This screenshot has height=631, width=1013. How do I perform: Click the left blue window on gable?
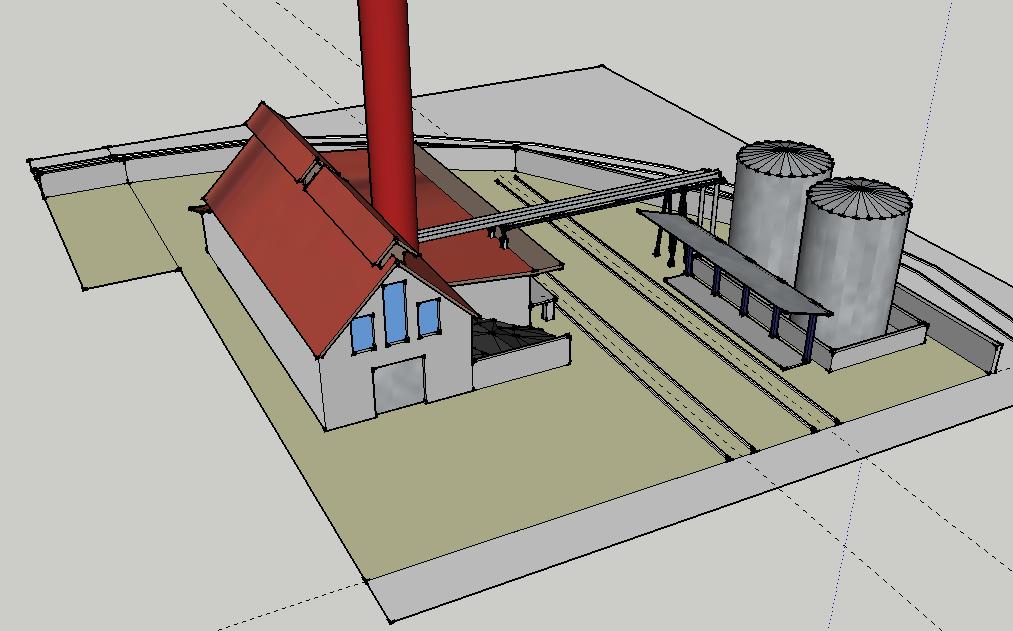click(362, 331)
